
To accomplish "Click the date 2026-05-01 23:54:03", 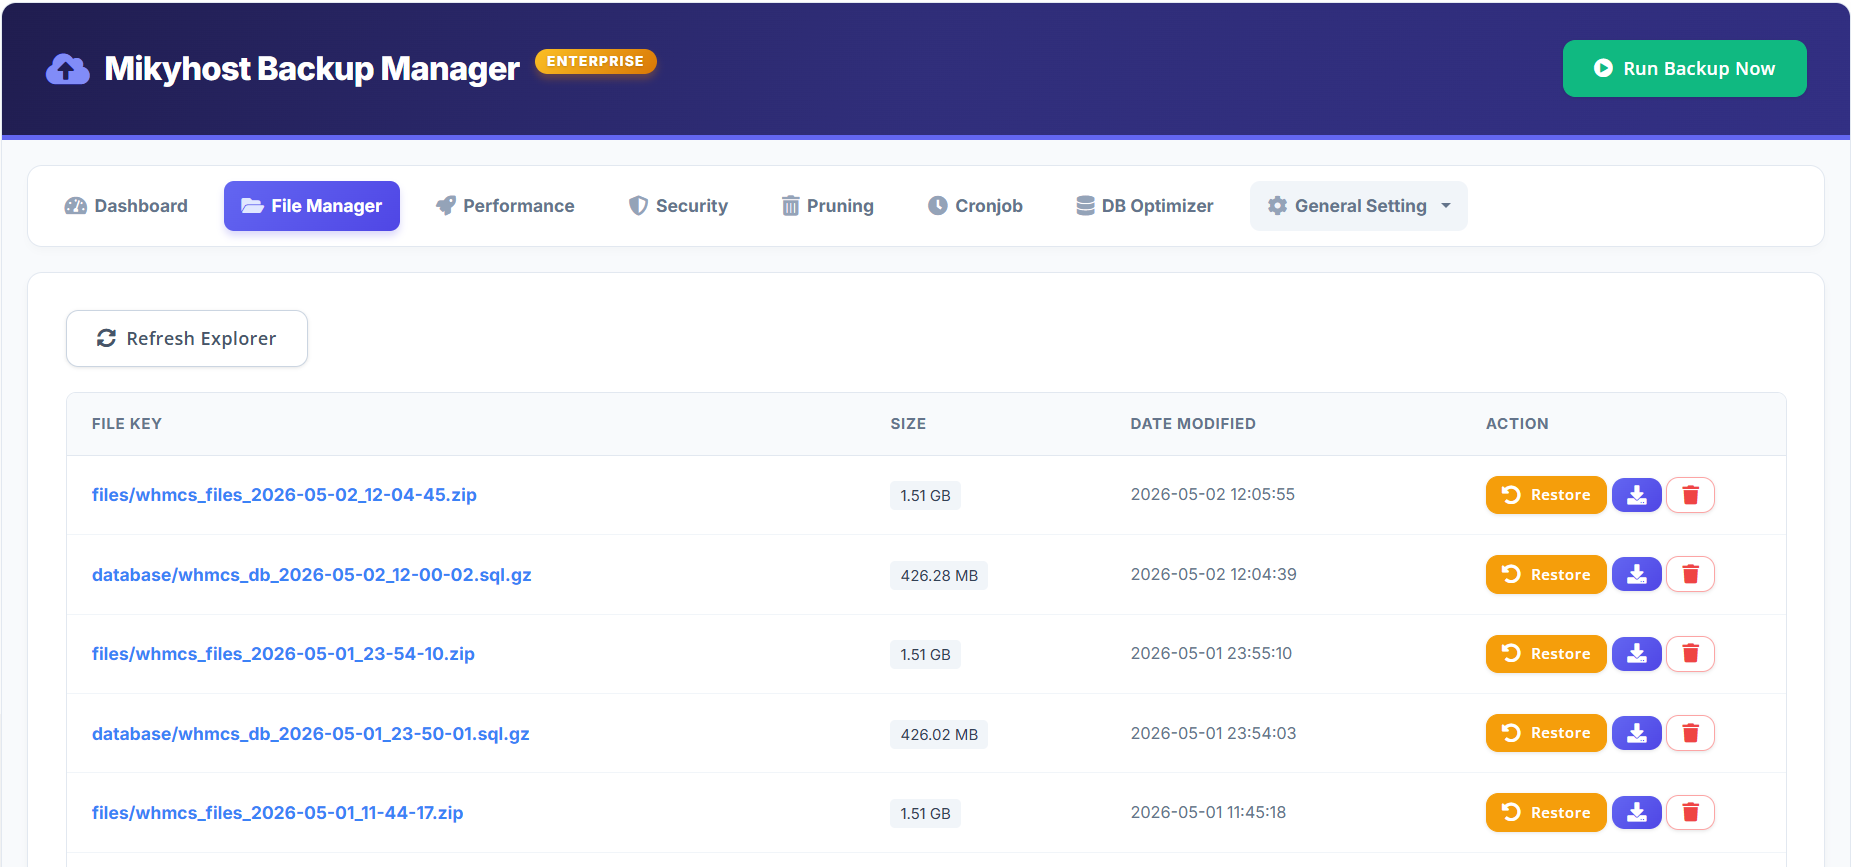I will coord(1214,733).
